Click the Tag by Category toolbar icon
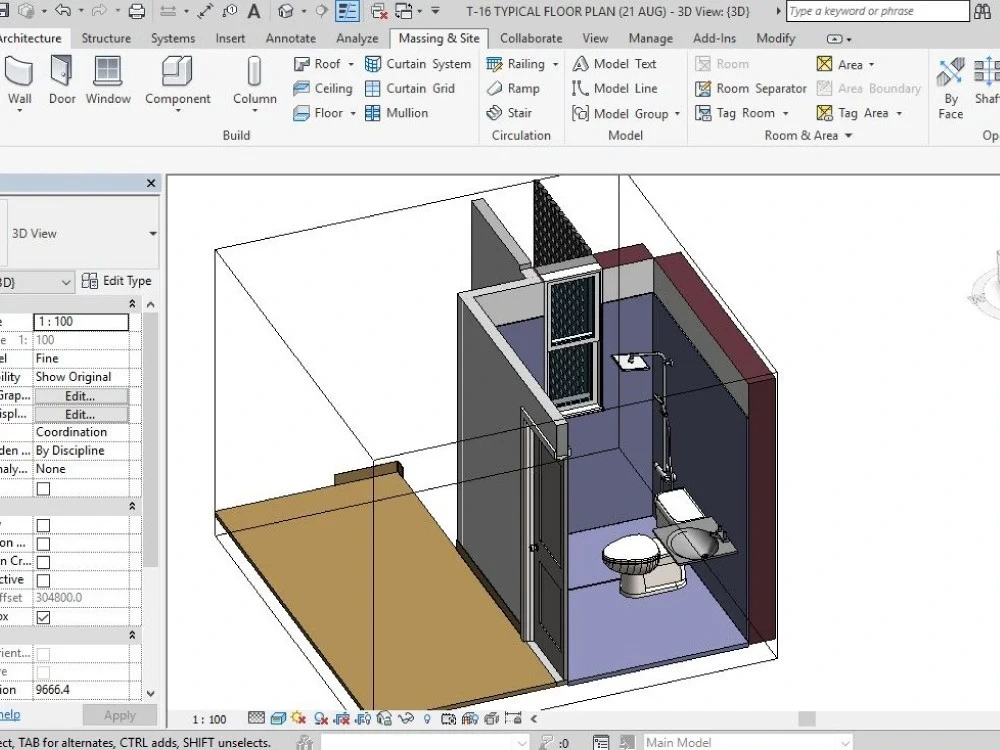Image resolution: width=1000 pixels, height=750 pixels. (230, 11)
